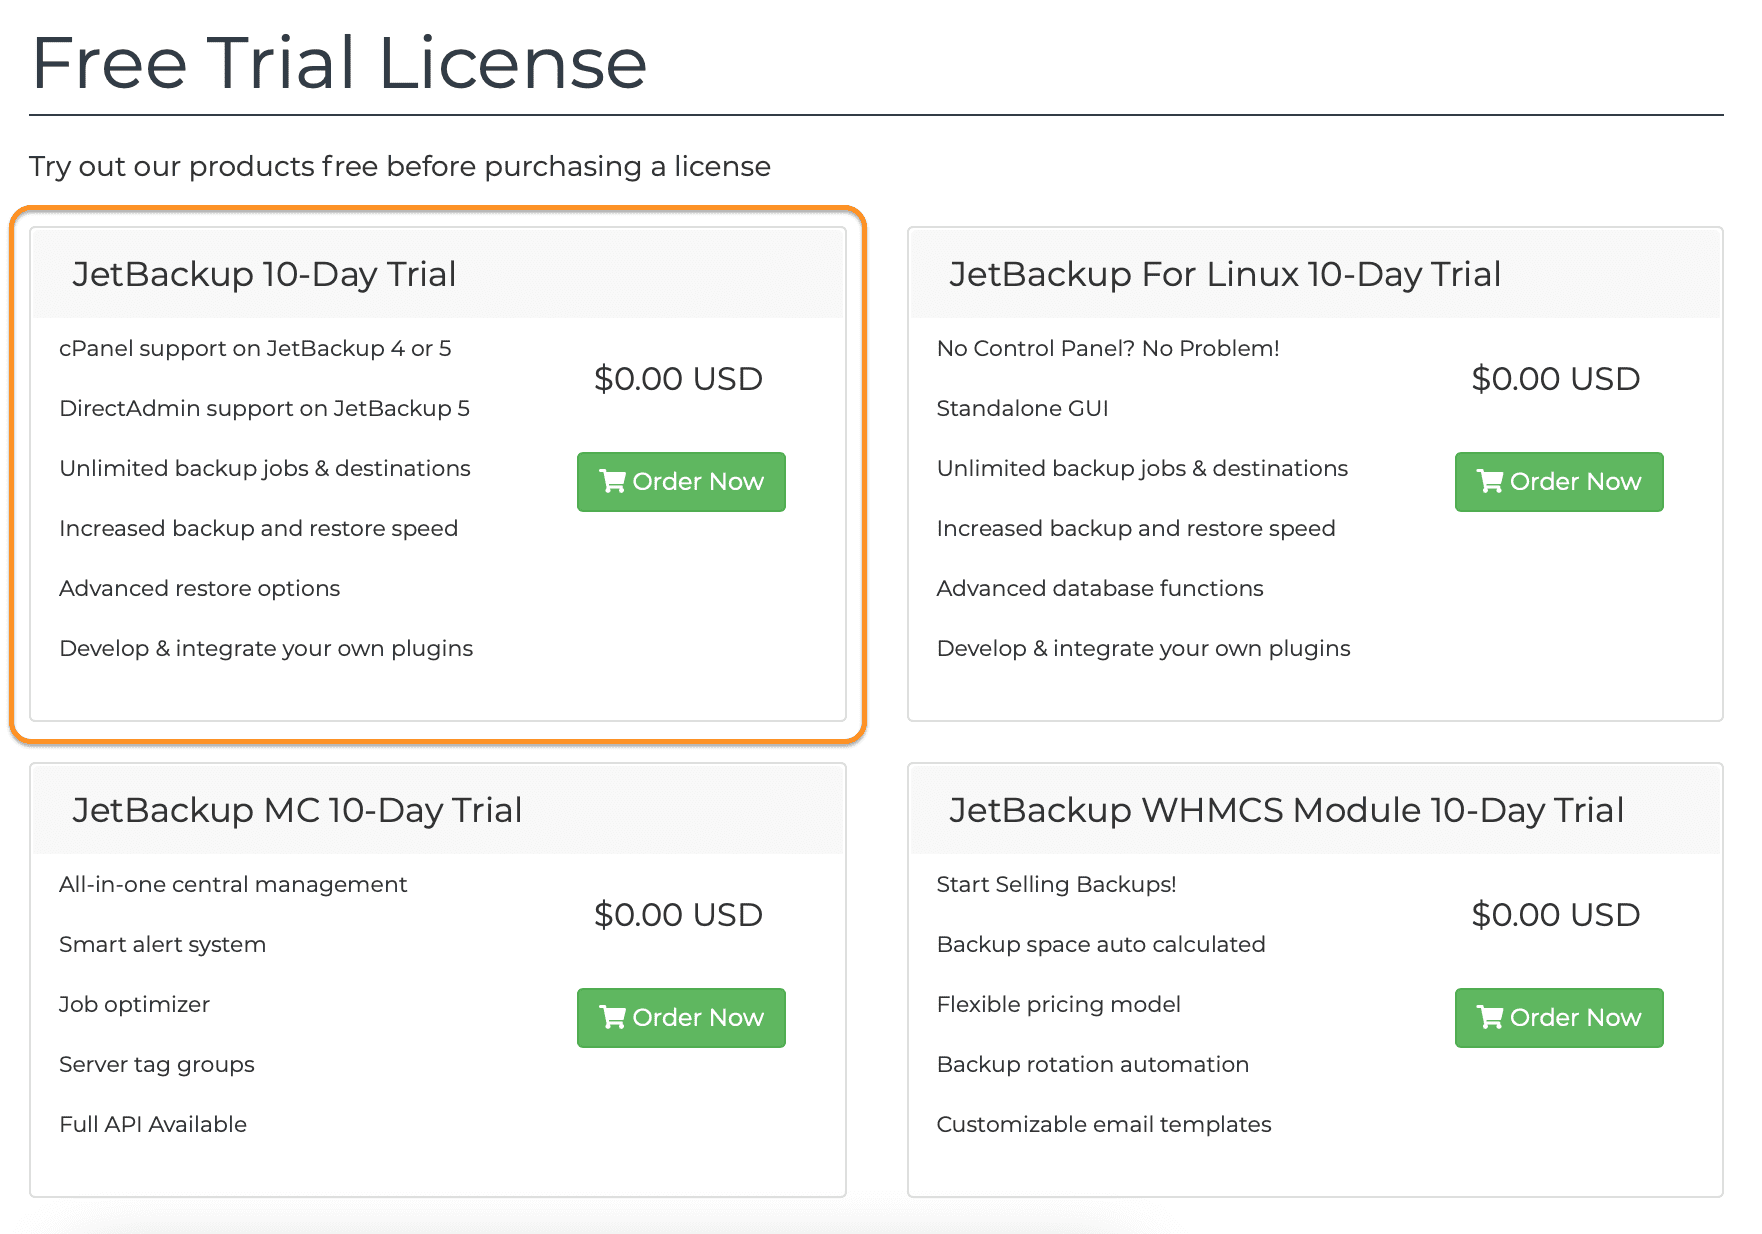Click the cart icon on JetBackup 10-Day Trial
This screenshot has height=1234, width=1762.
(612, 481)
